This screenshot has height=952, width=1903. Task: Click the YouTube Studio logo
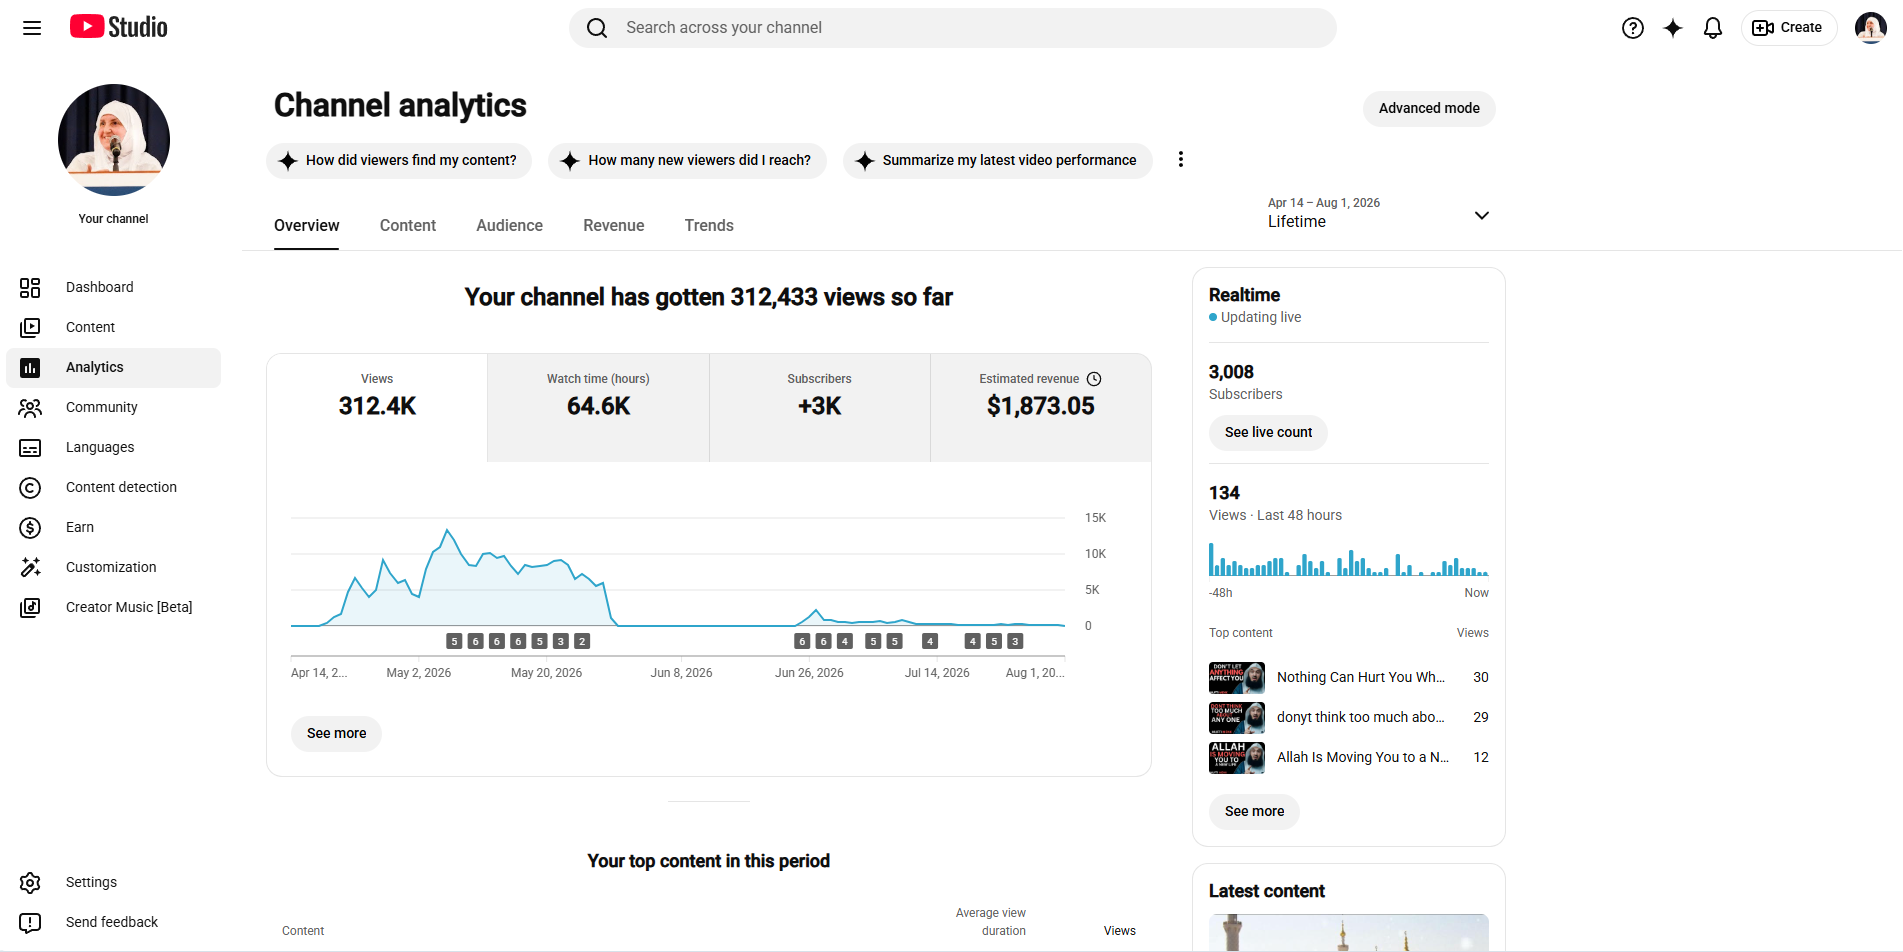pyautogui.click(x=119, y=27)
